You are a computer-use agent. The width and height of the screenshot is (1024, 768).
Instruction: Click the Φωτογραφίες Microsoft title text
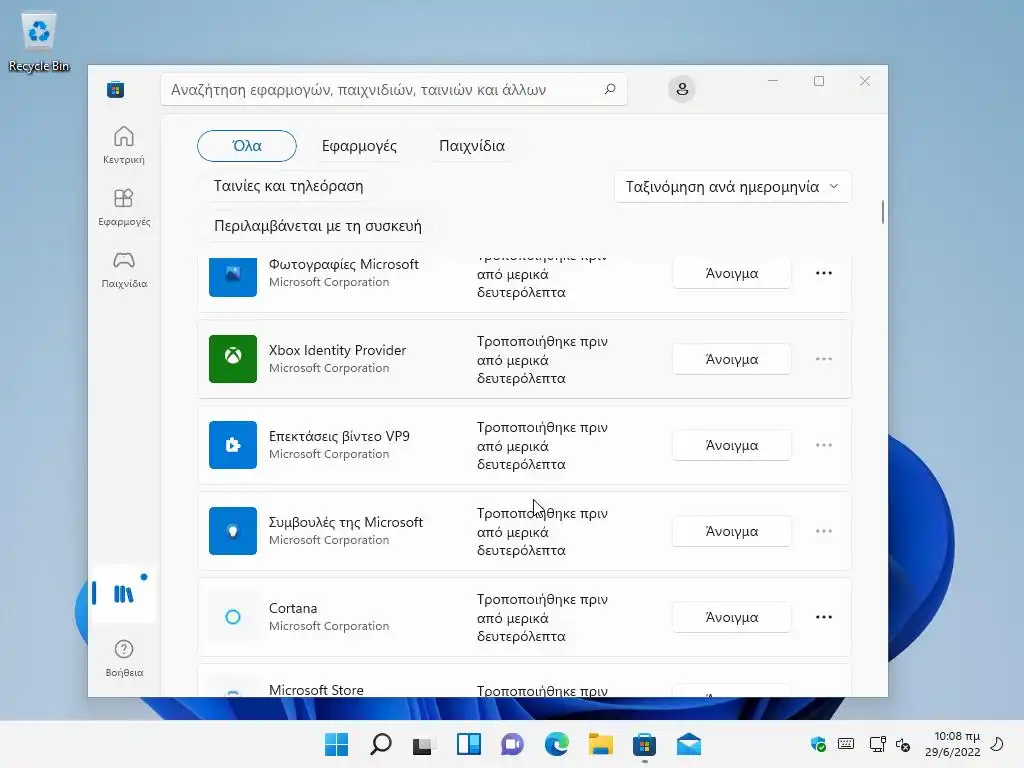pyautogui.click(x=344, y=264)
